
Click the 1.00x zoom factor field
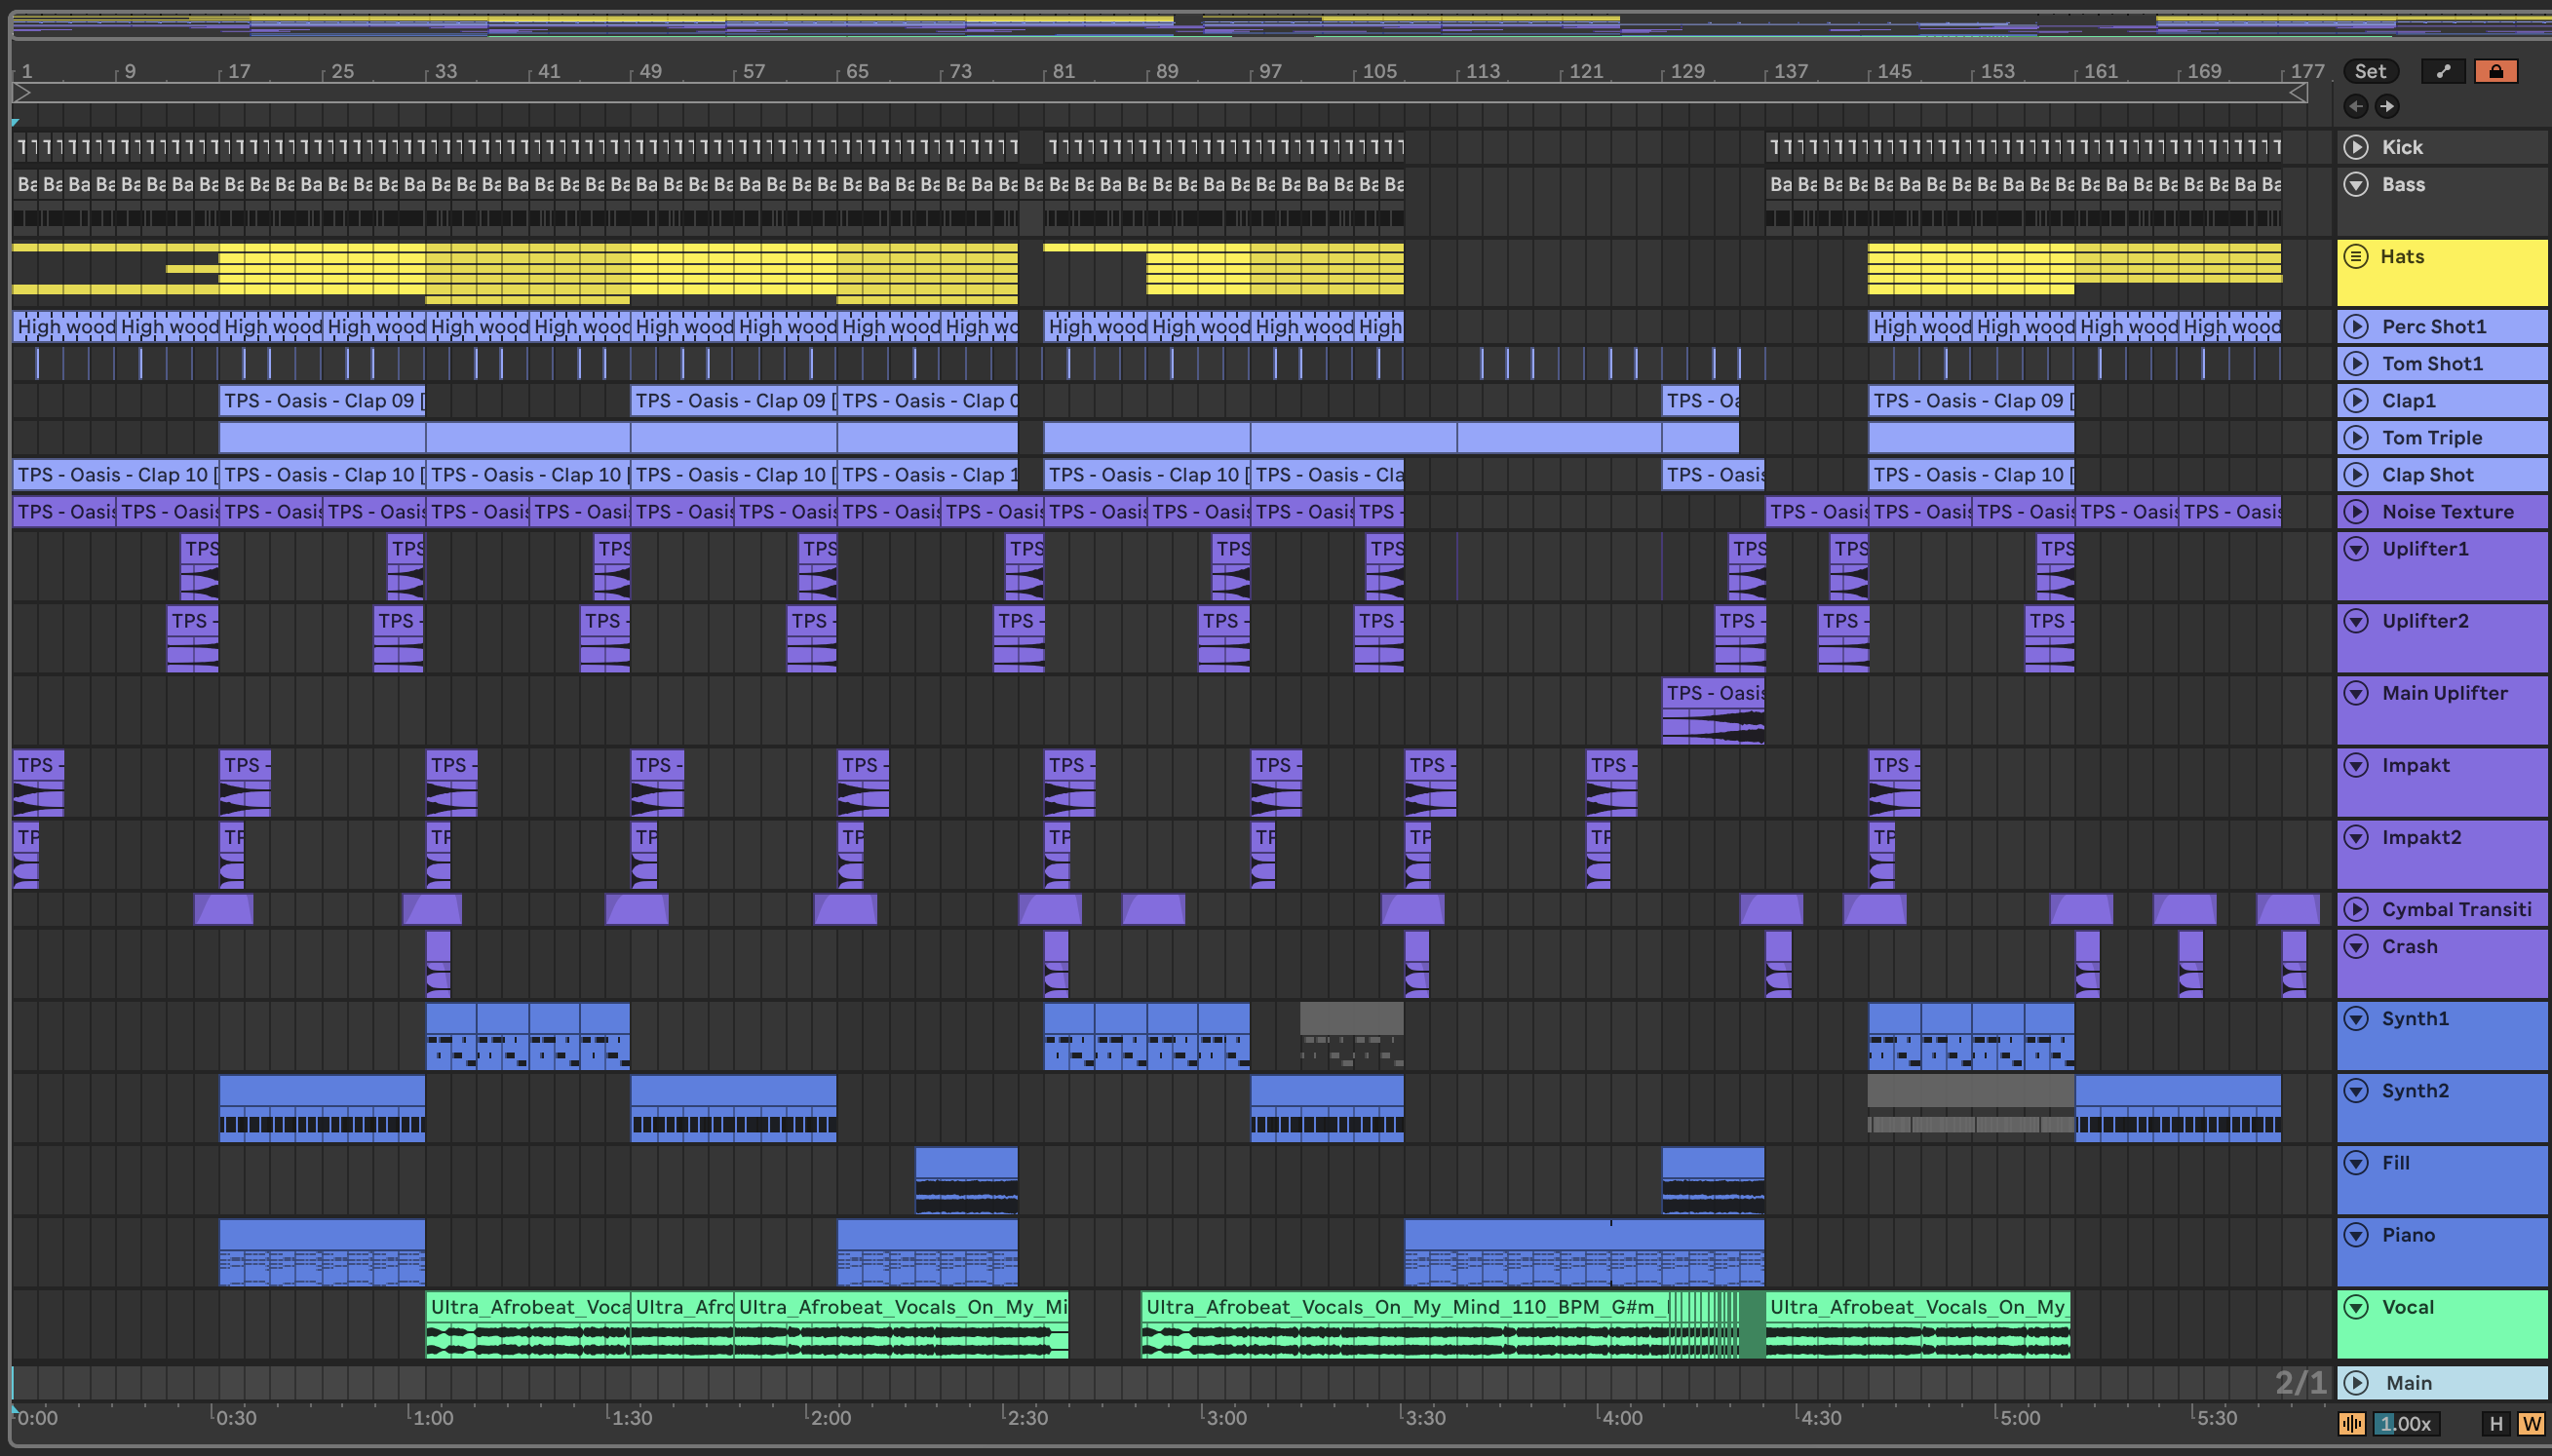2405,1423
